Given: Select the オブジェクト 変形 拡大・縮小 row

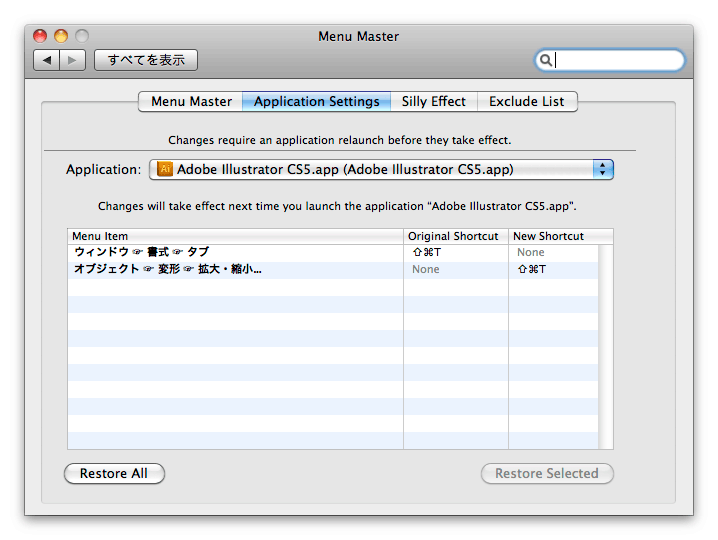Looking at the screenshot, I should 333,269.
